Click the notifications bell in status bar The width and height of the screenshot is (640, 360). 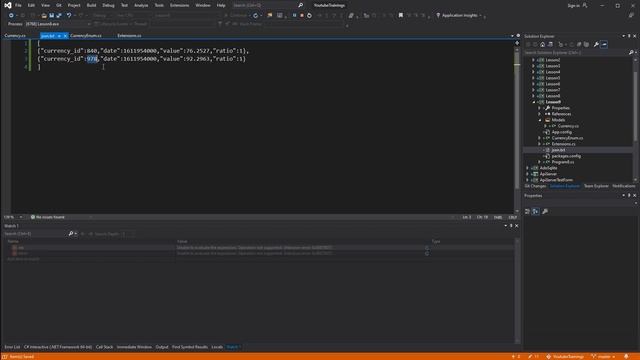(x=626, y=357)
